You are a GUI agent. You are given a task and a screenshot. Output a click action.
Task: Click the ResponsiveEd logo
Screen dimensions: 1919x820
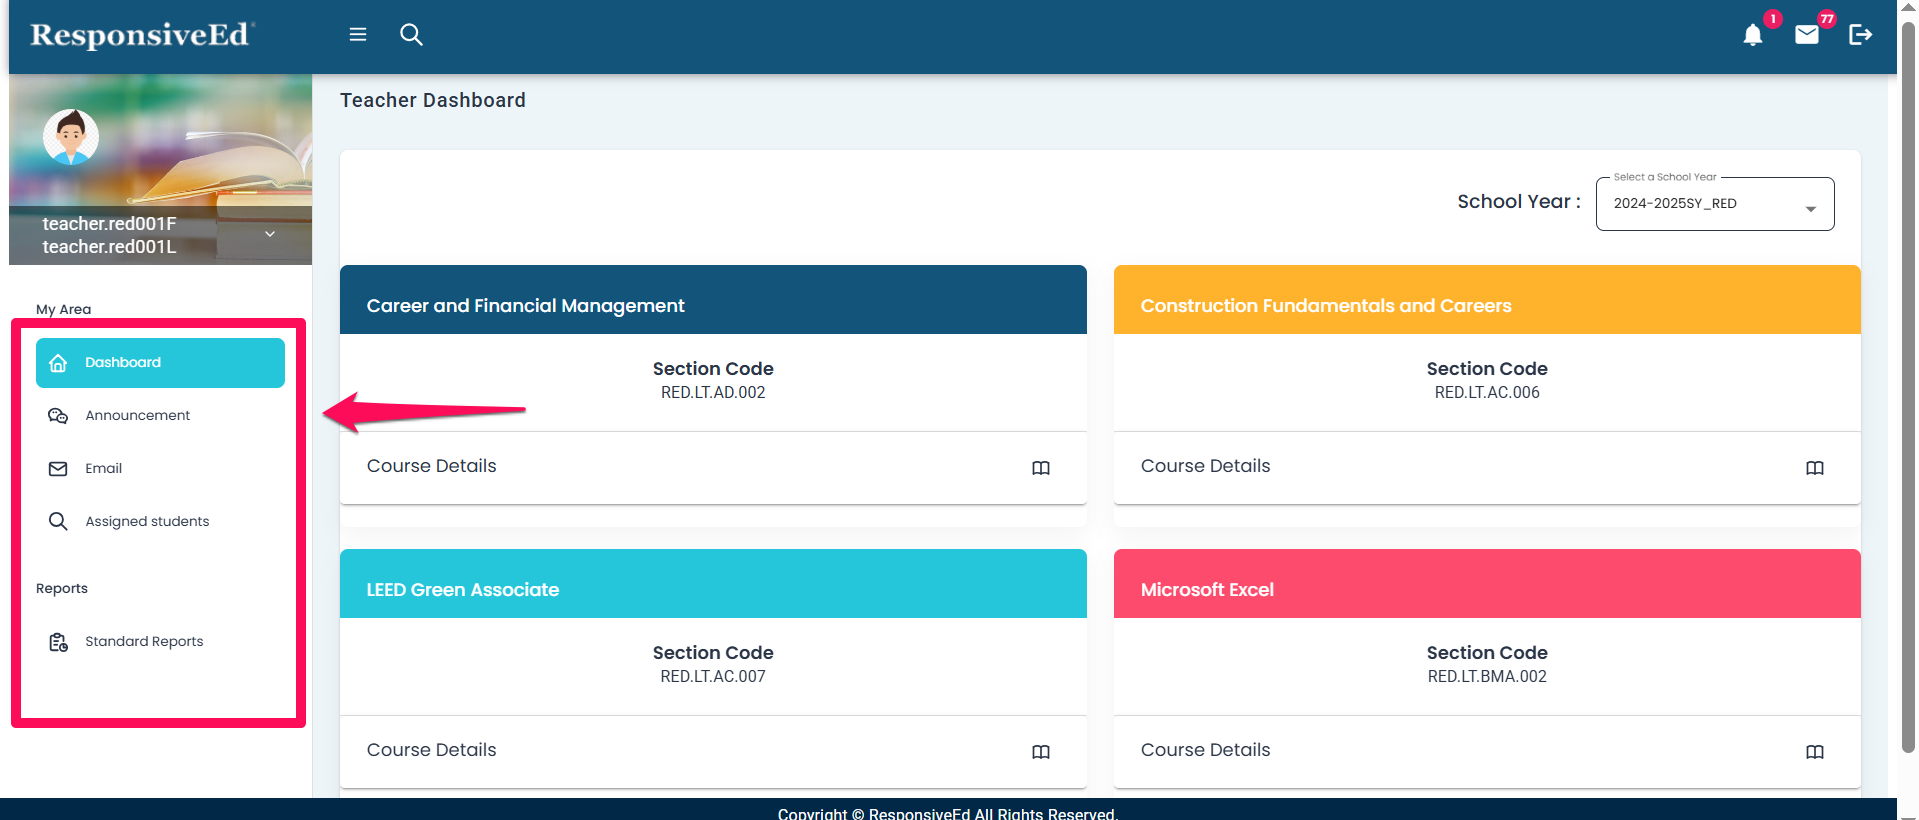142,35
